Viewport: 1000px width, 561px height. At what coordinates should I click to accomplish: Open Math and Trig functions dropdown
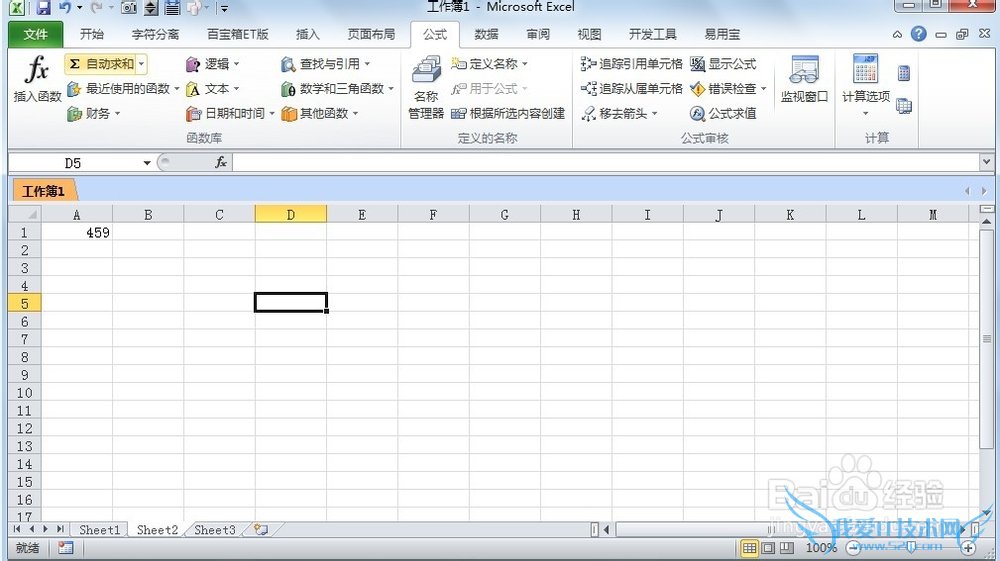click(337, 89)
